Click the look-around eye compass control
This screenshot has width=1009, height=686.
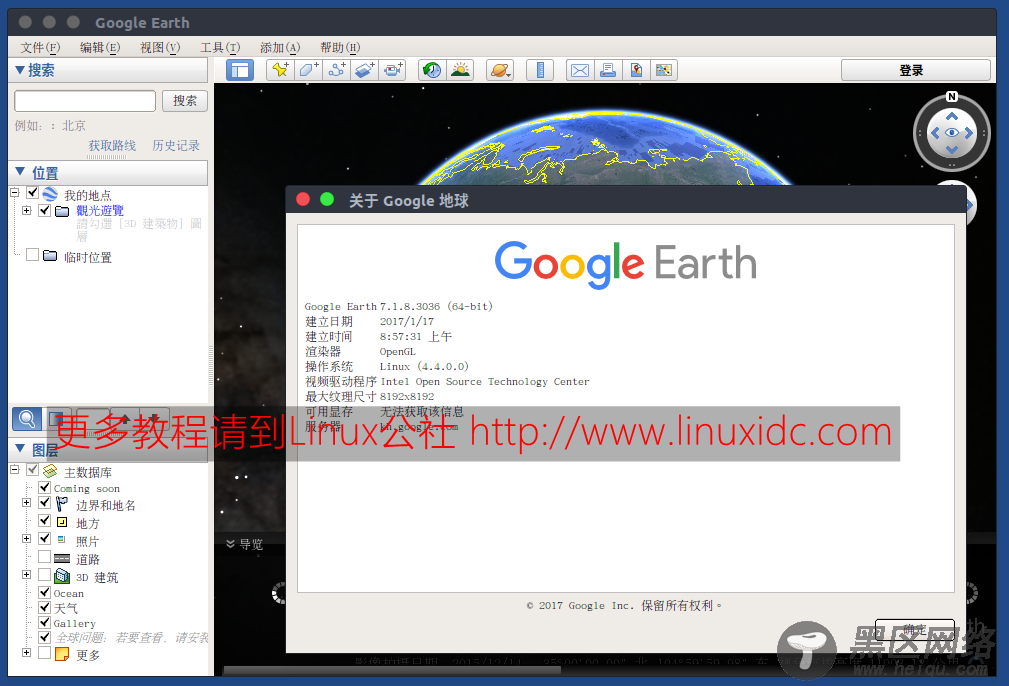click(x=952, y=133)
